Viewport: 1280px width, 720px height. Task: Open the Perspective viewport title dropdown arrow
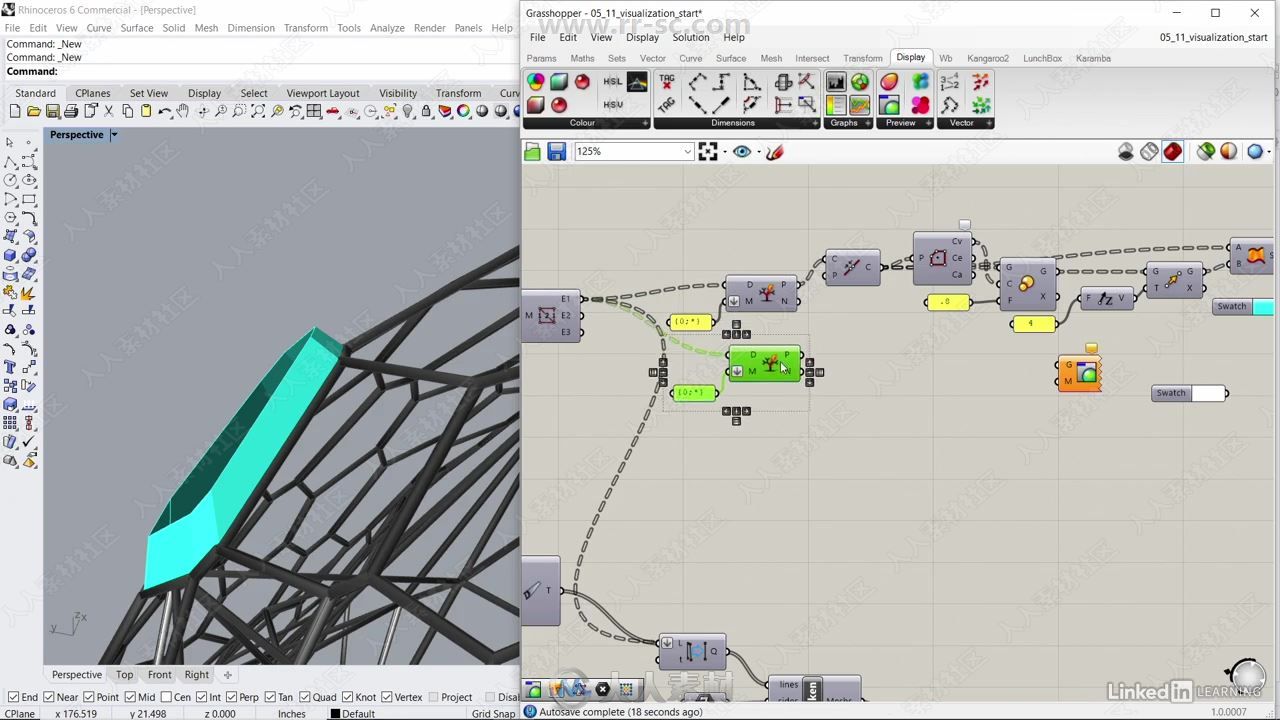[114, 134]
